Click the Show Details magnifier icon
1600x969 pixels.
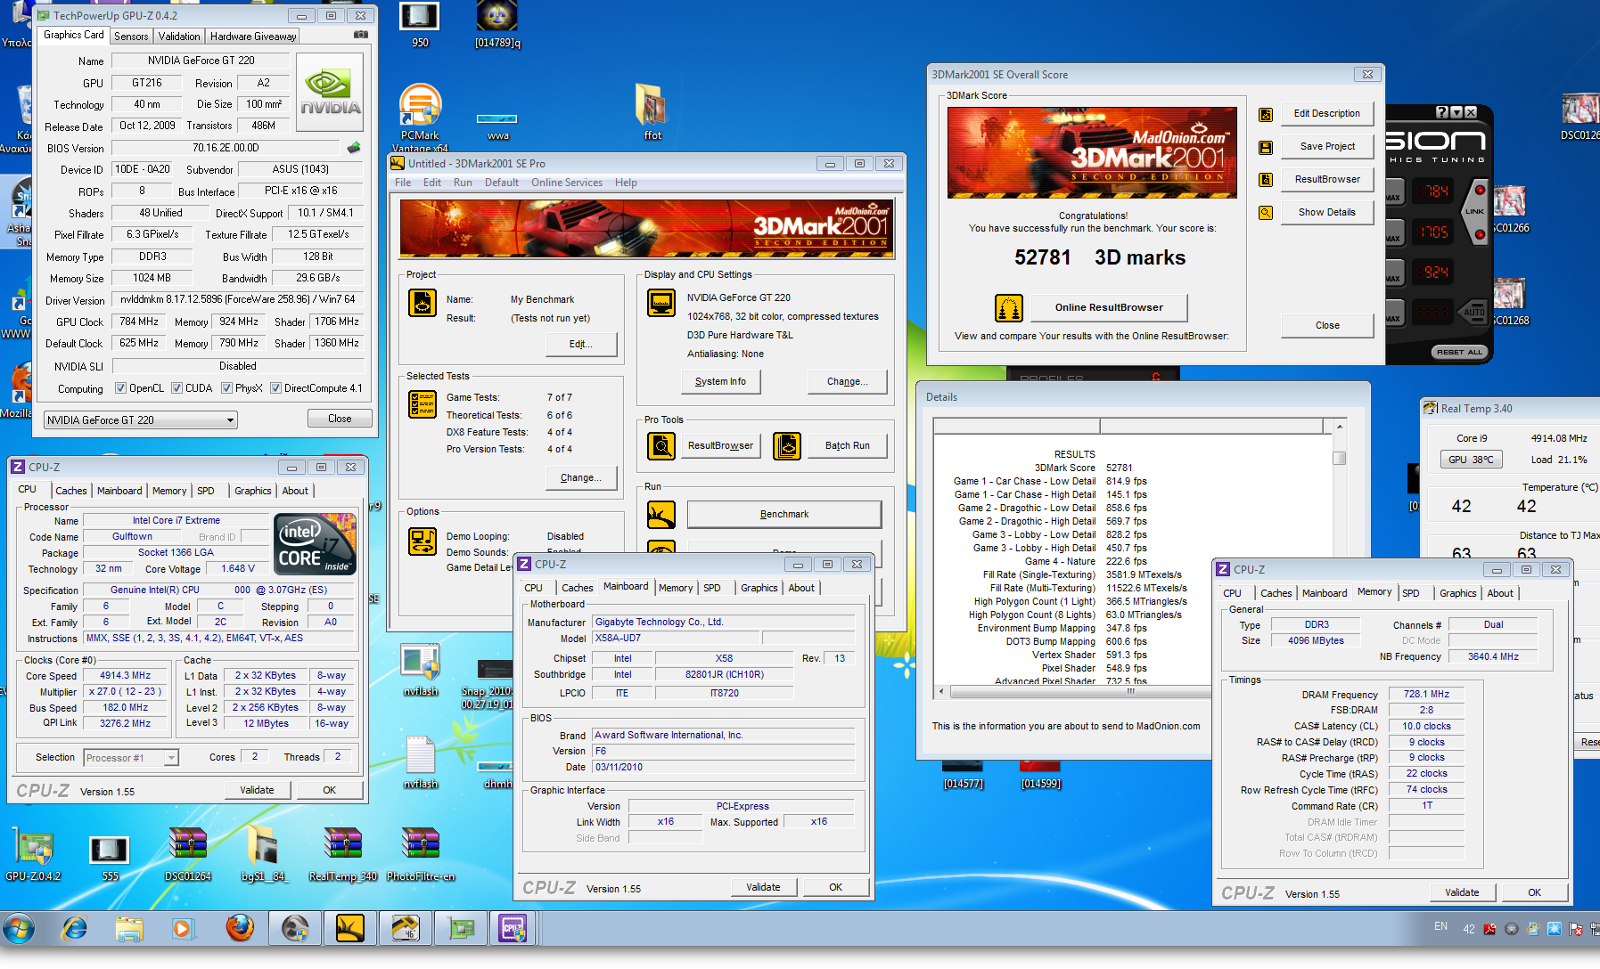(x=1265, y=213)
